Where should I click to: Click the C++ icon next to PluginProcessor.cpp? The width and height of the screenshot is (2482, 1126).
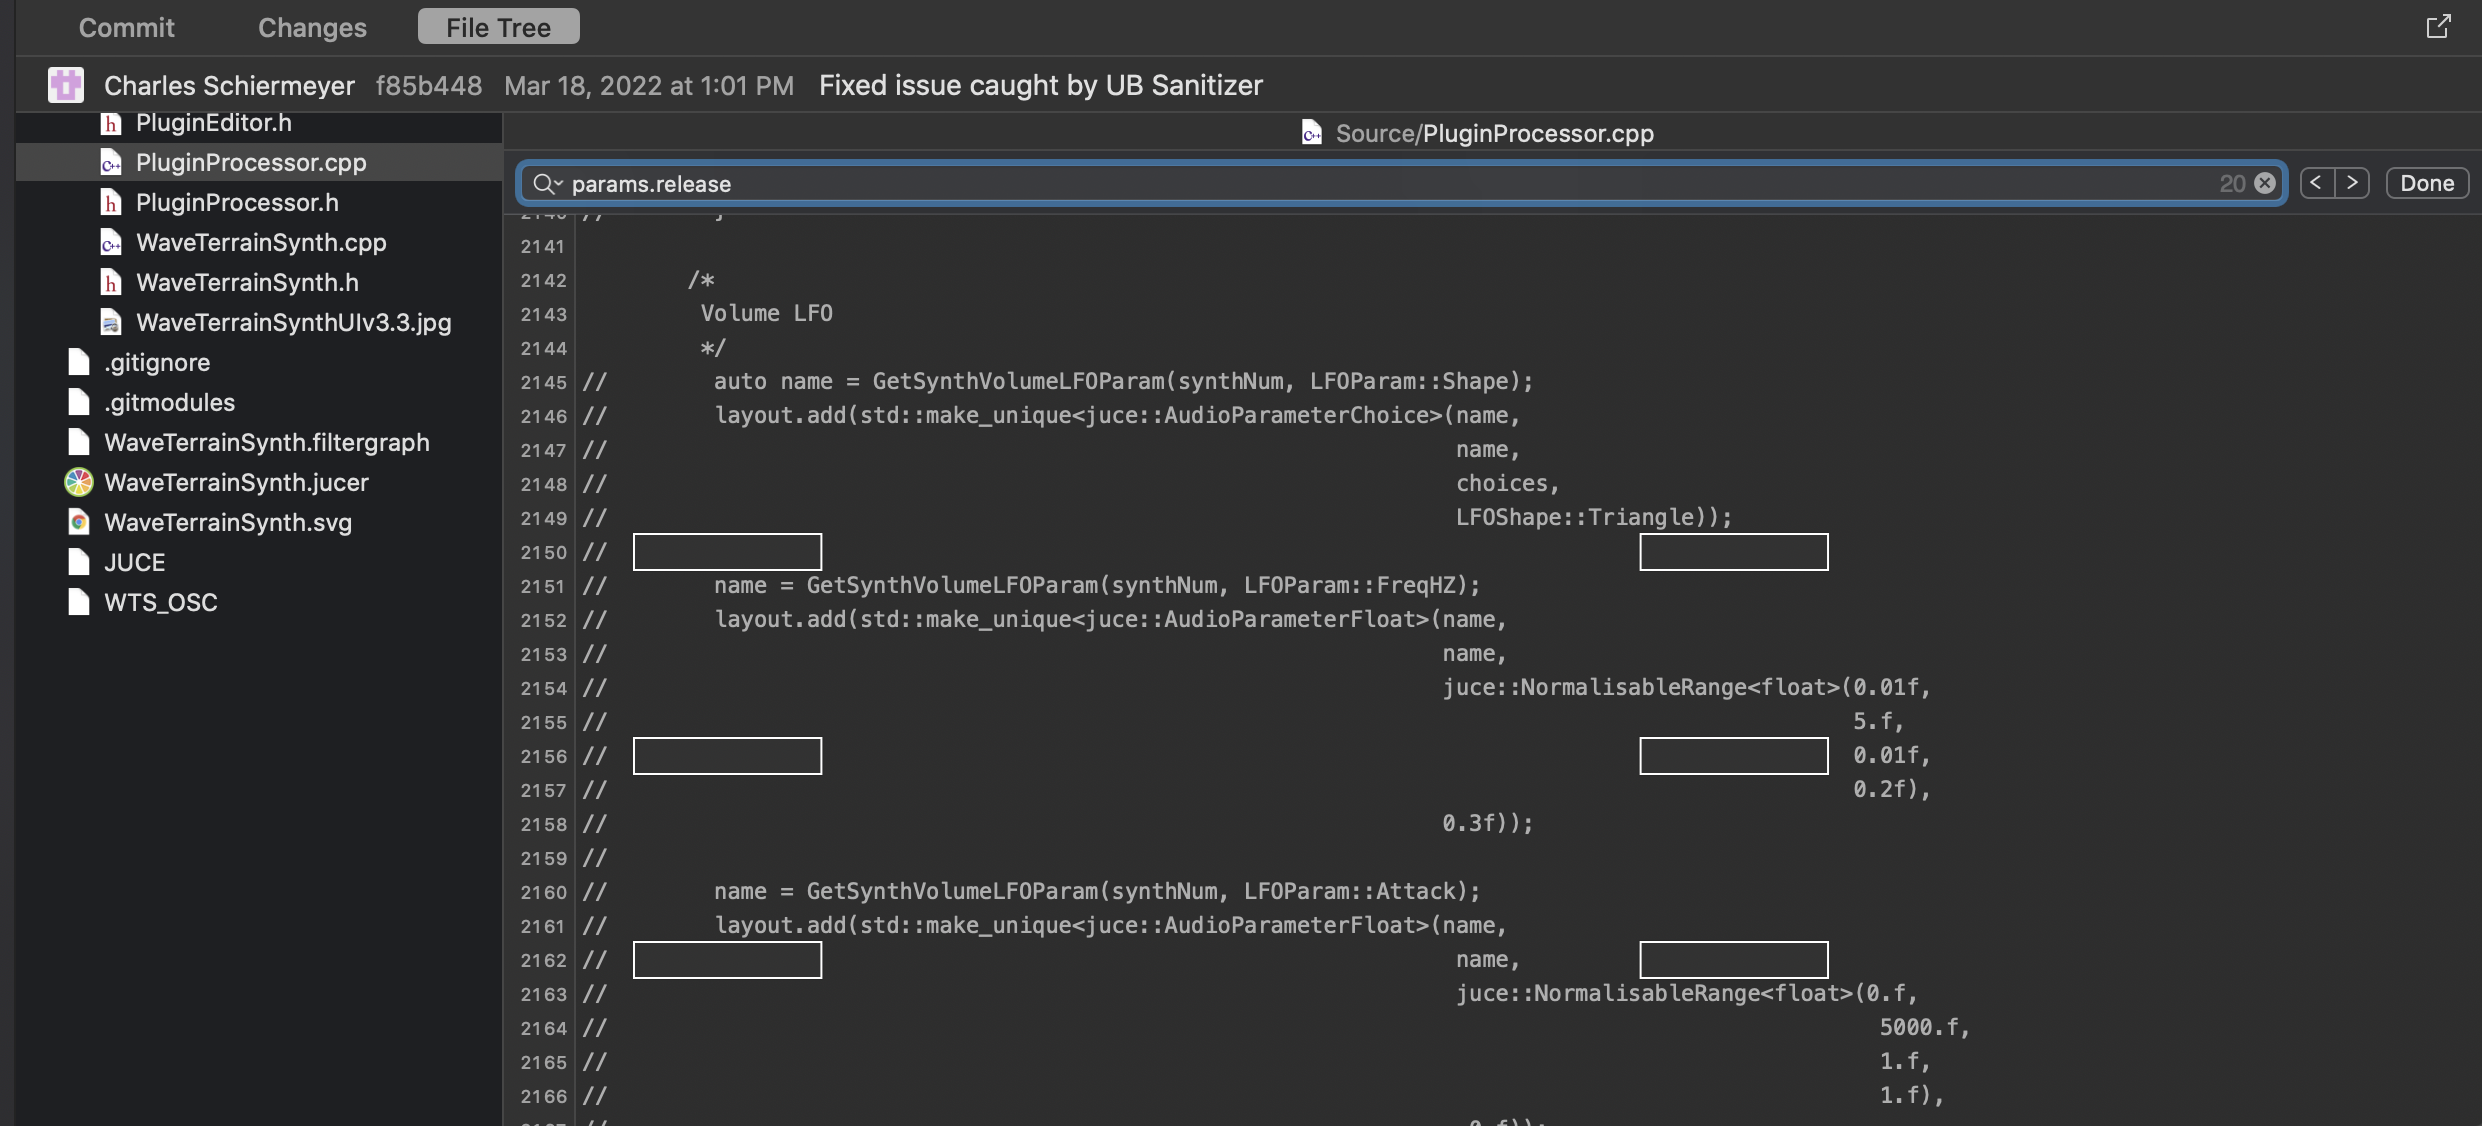[x=111, y=162]
